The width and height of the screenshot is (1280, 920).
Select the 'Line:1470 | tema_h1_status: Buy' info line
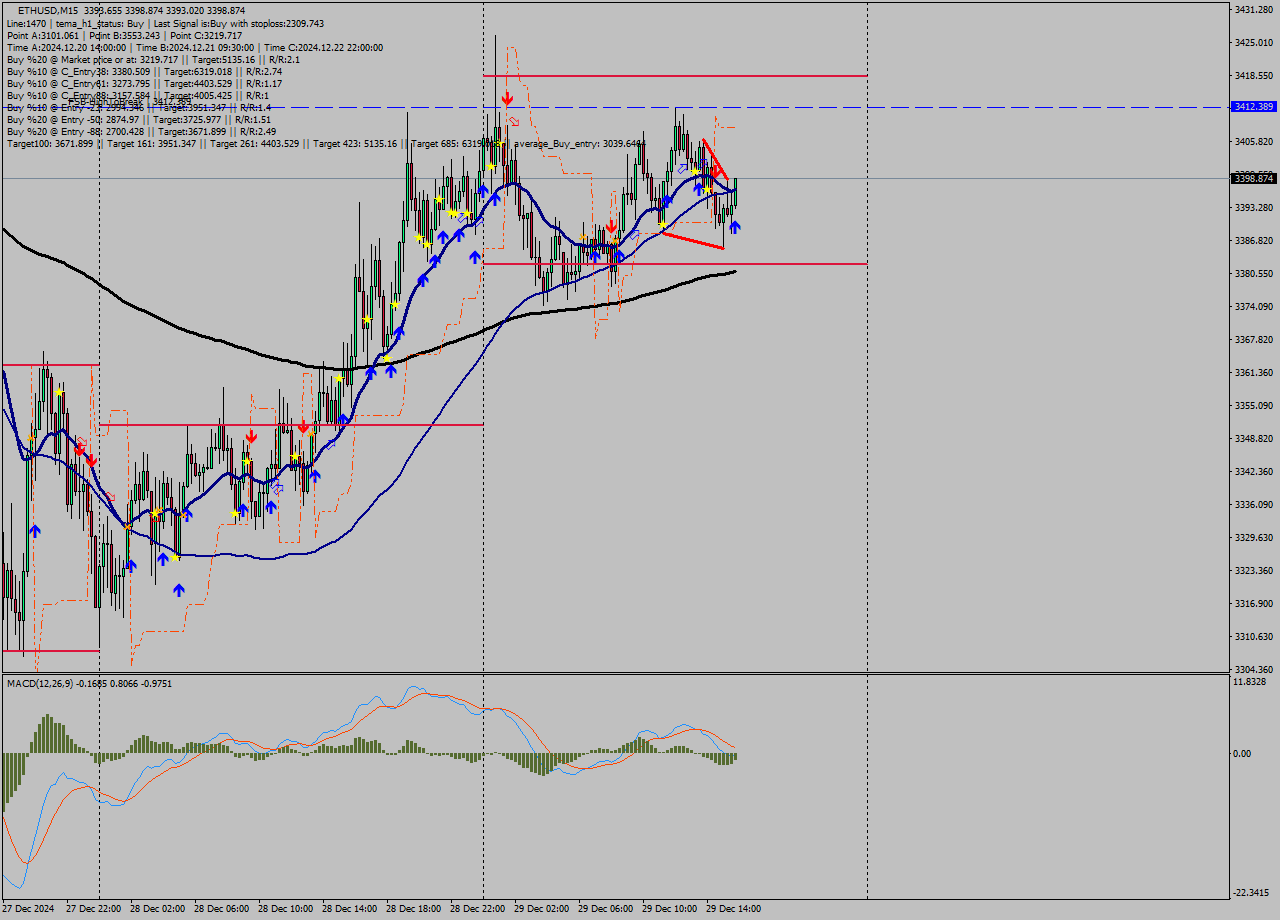click(165, 23)
